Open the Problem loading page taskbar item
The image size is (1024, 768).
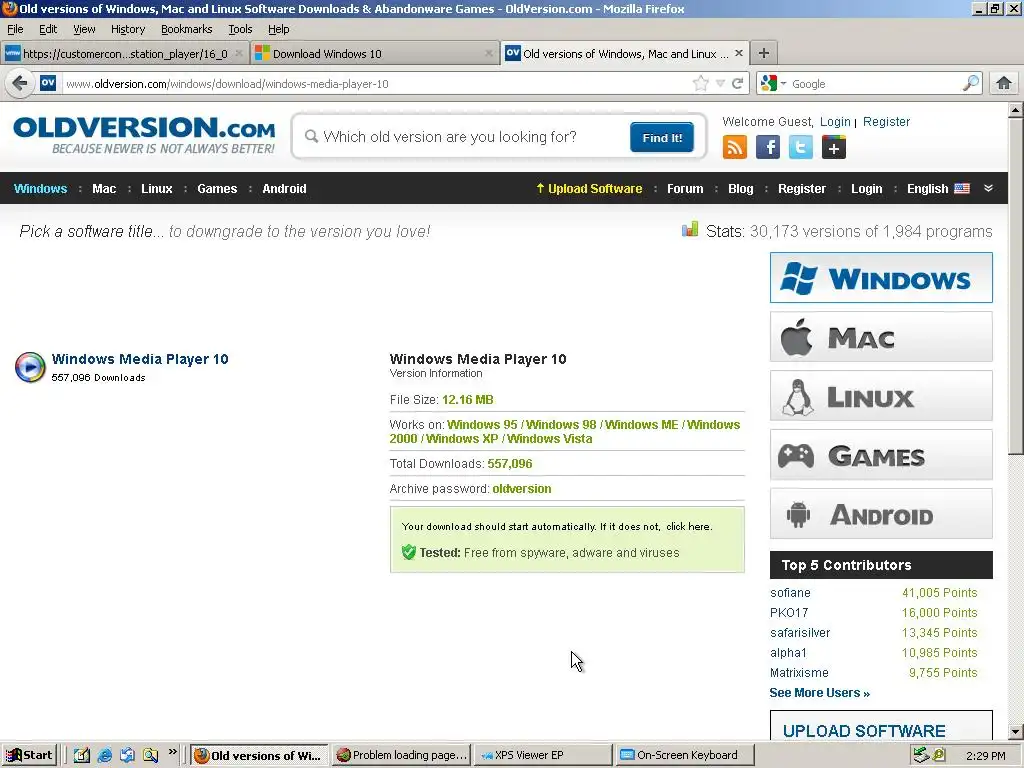pos(401,755)
